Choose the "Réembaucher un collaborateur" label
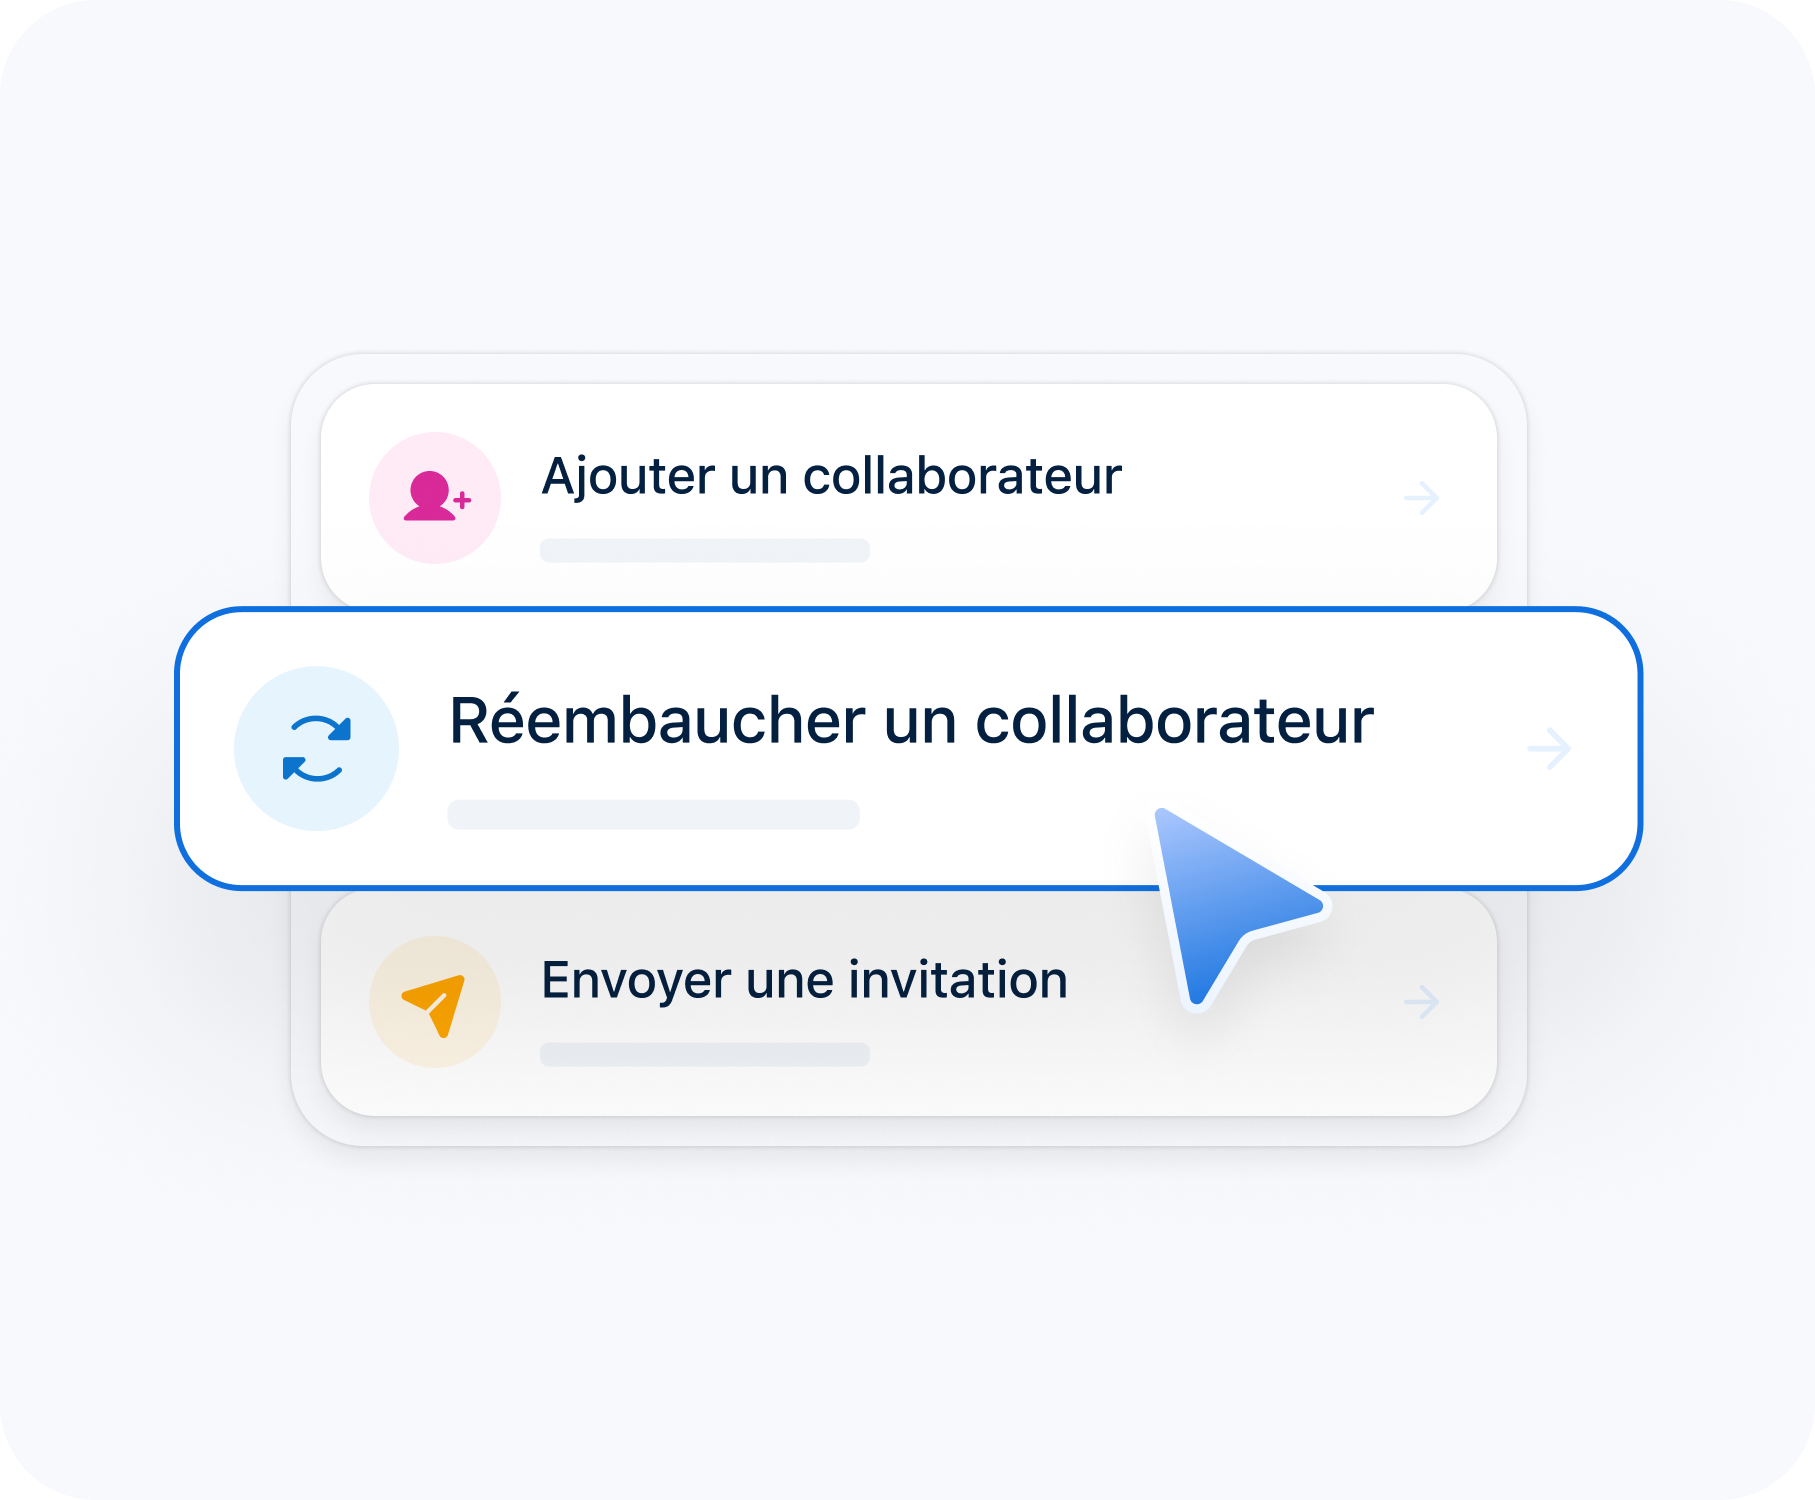The image size is (1815, 1500). click(911, 720)
